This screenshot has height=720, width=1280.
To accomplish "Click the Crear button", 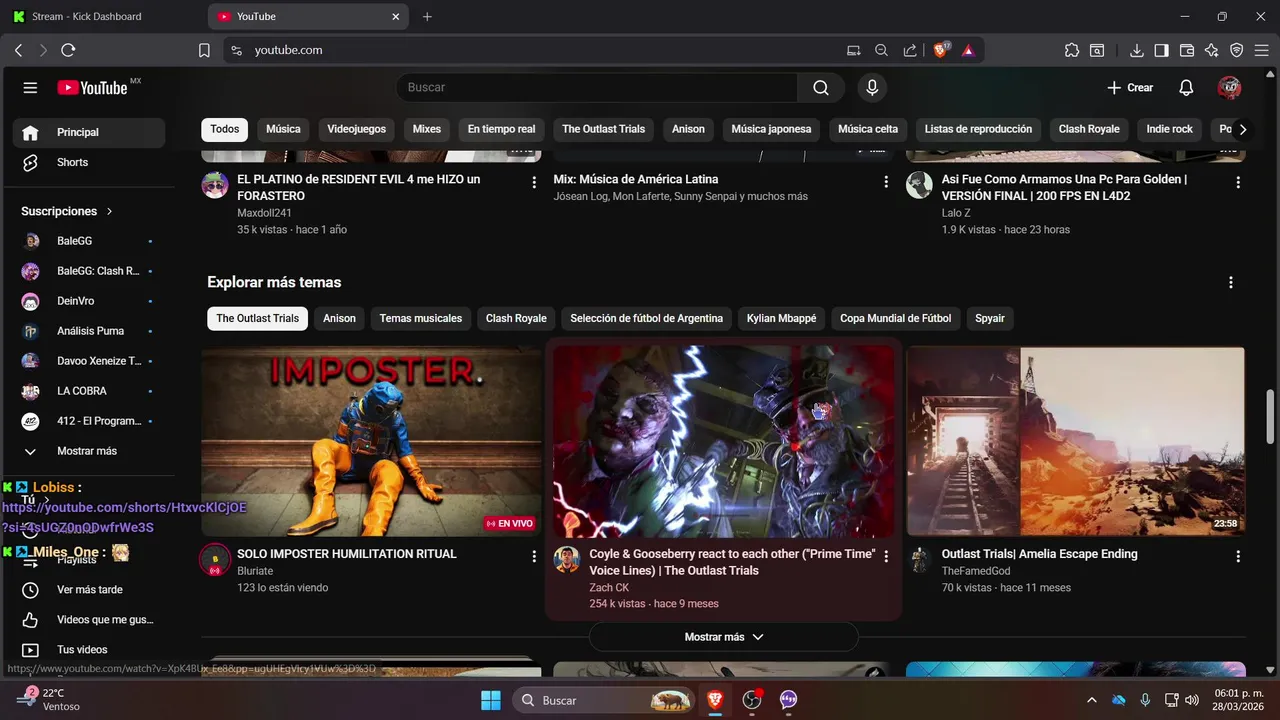I will [x=1130, y=88].
